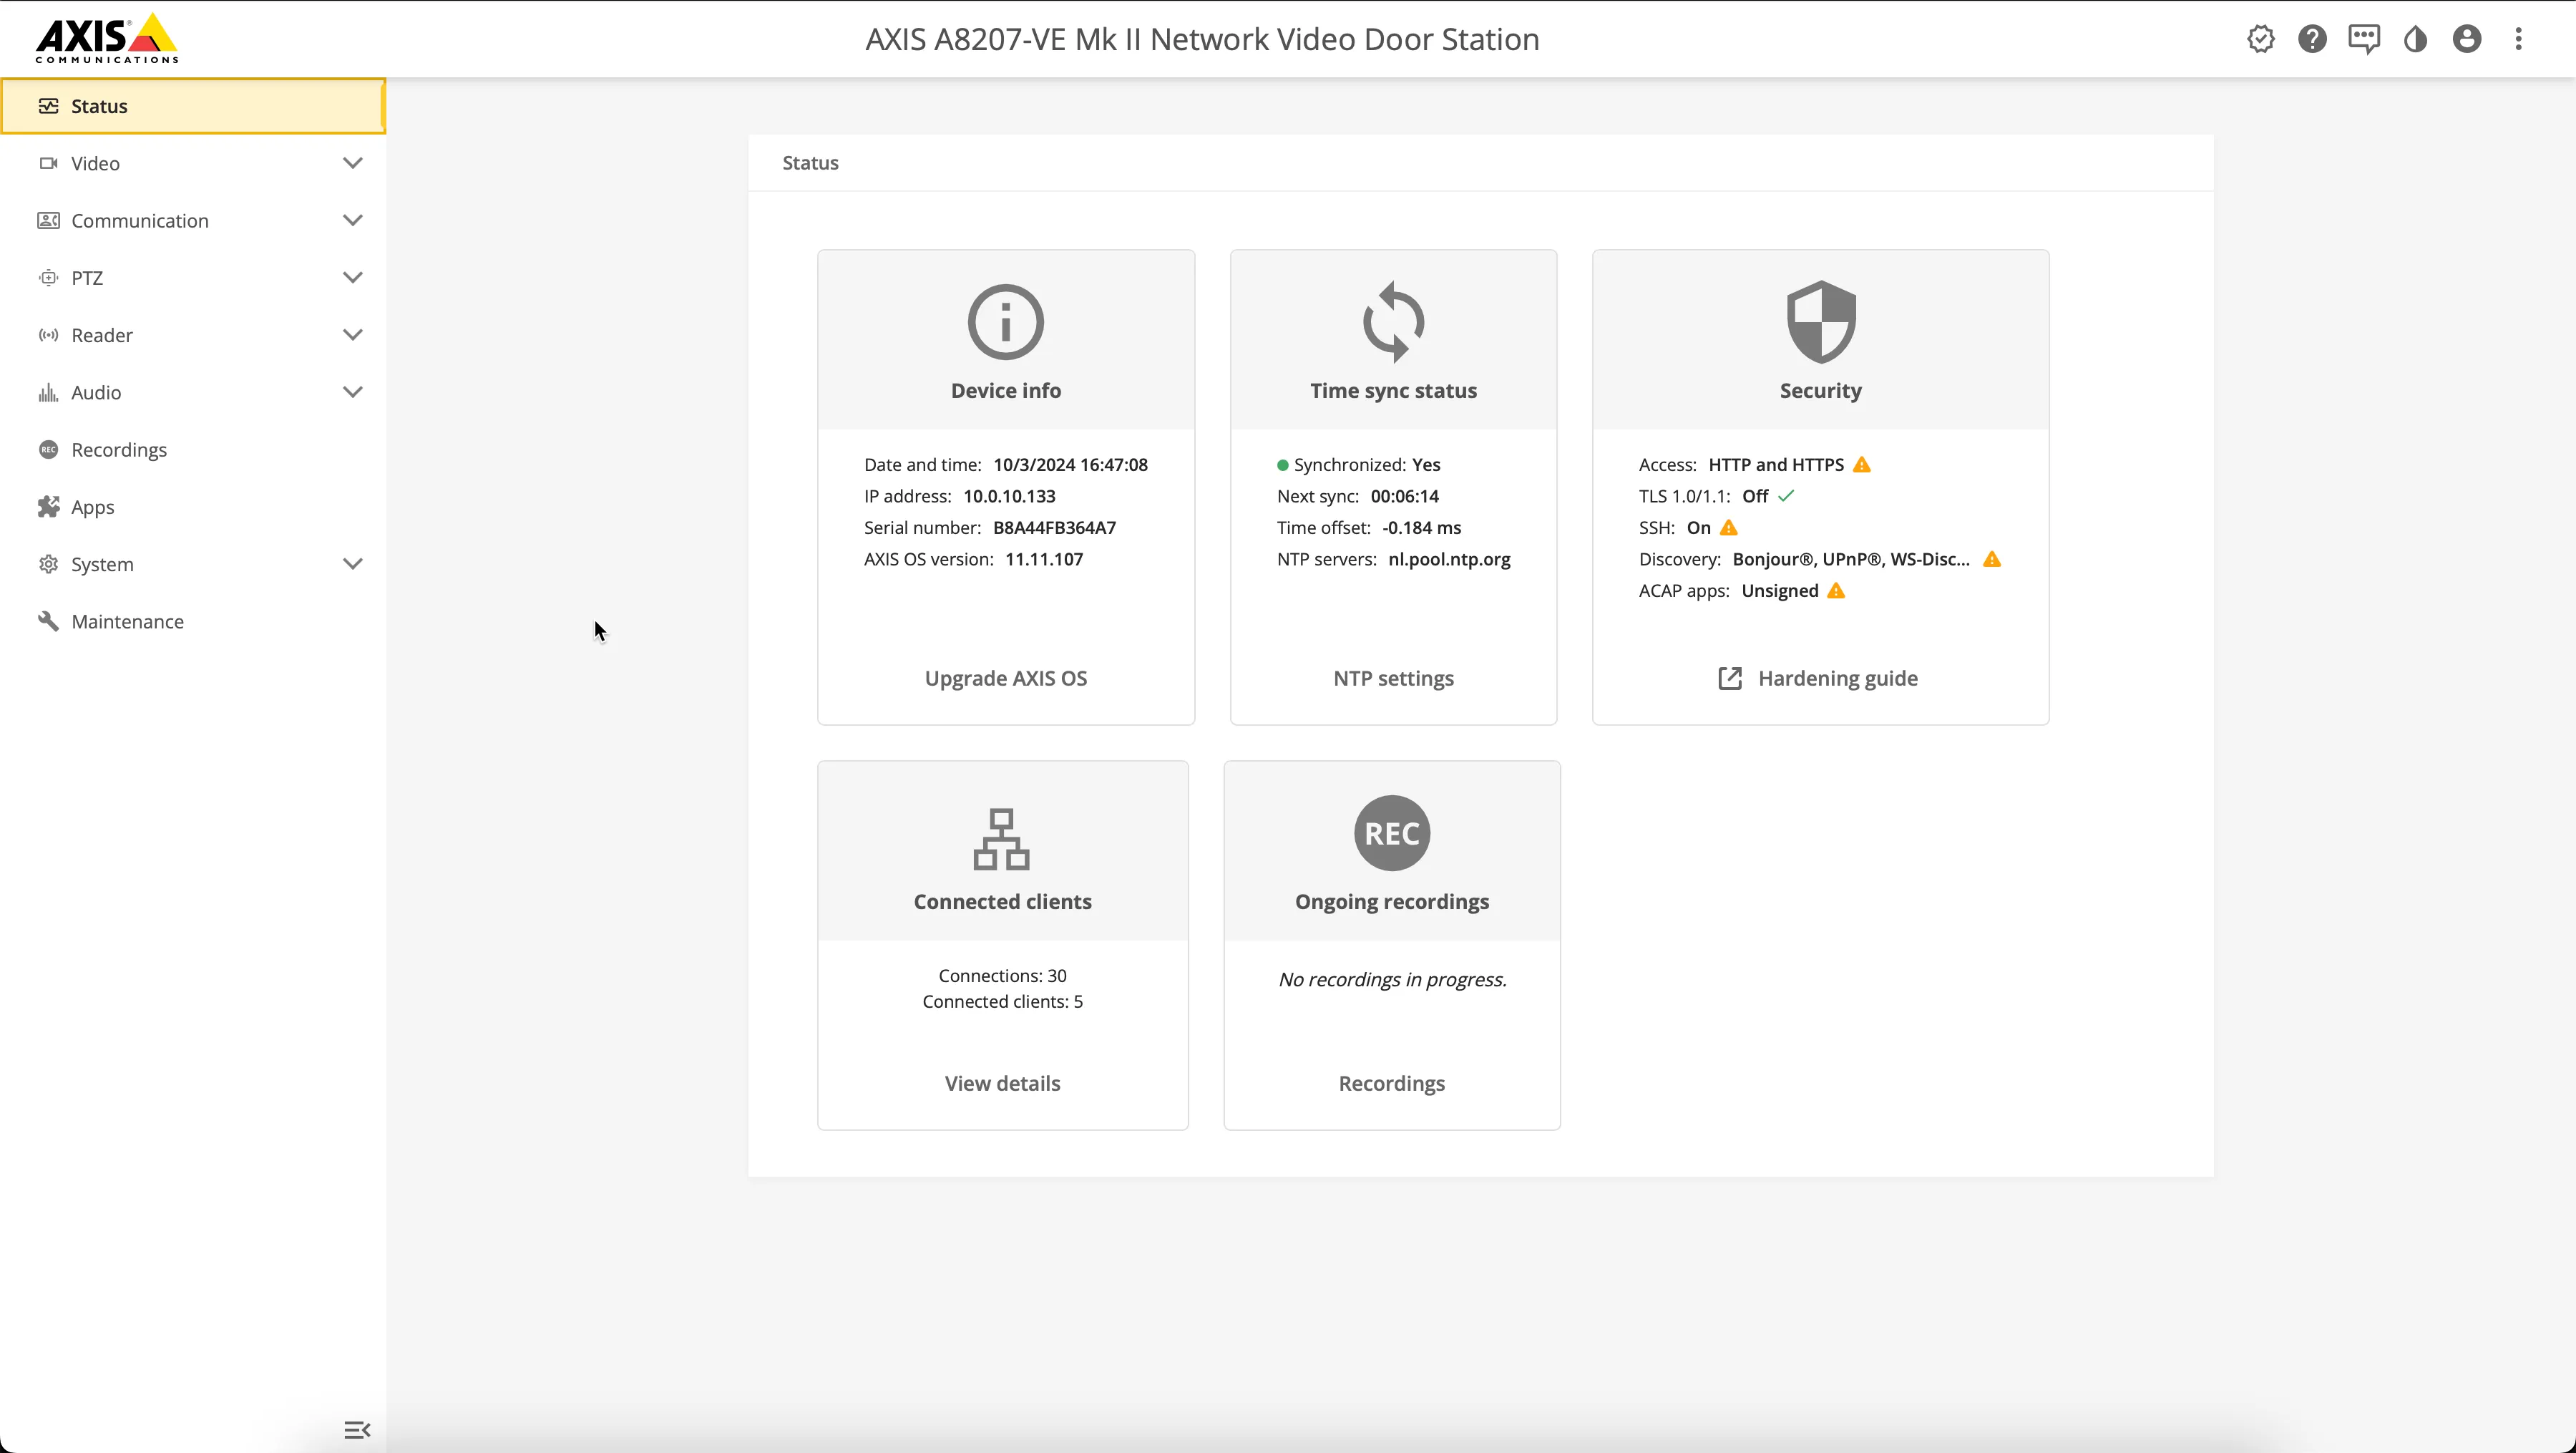The width and height of the screenshot is (2576, 1453).
Task: Click the Time offset -0.184 ms value
Action: point(1421,528)
